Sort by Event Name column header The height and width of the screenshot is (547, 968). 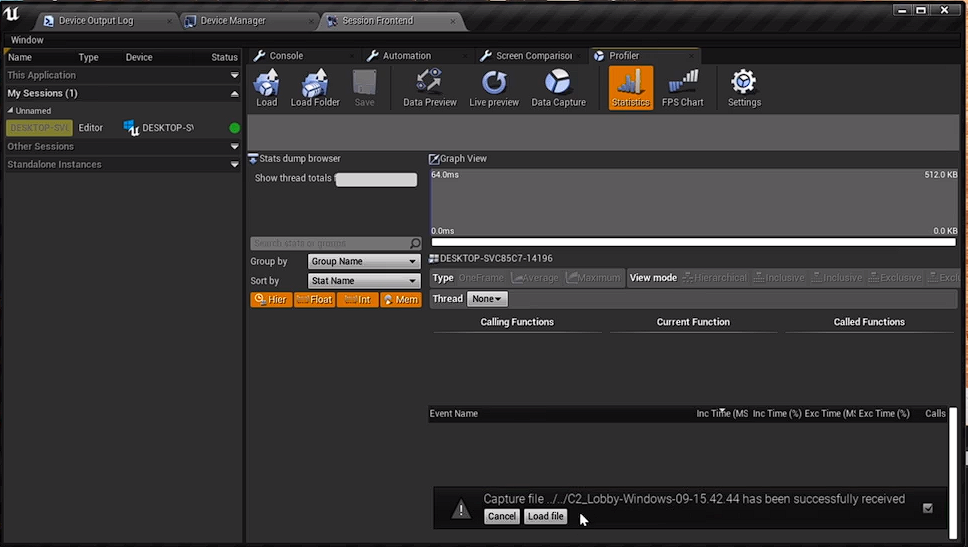(454, 414)
